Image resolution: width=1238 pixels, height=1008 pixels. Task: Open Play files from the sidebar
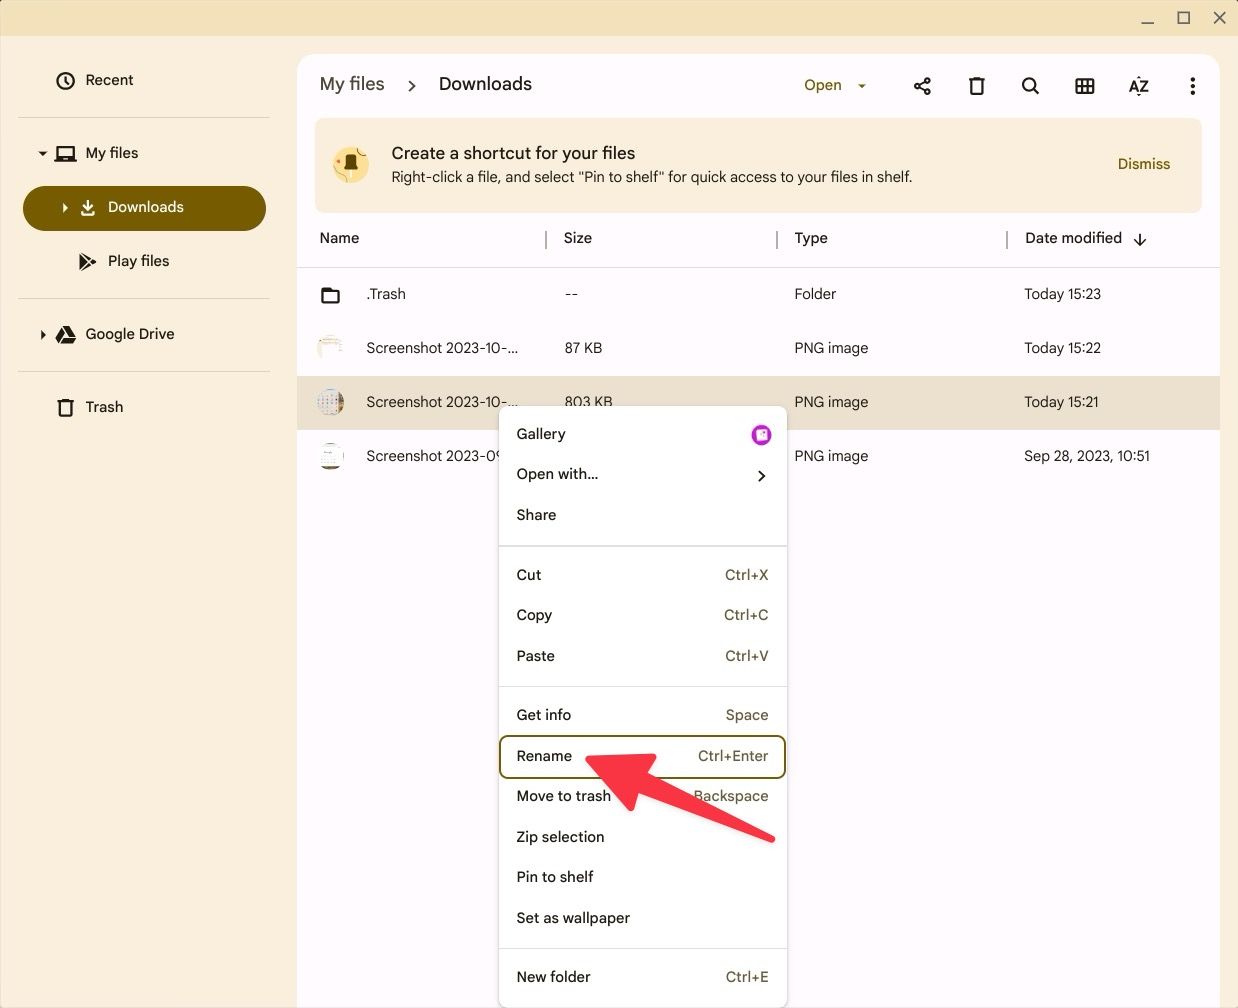tap(137, 260)
